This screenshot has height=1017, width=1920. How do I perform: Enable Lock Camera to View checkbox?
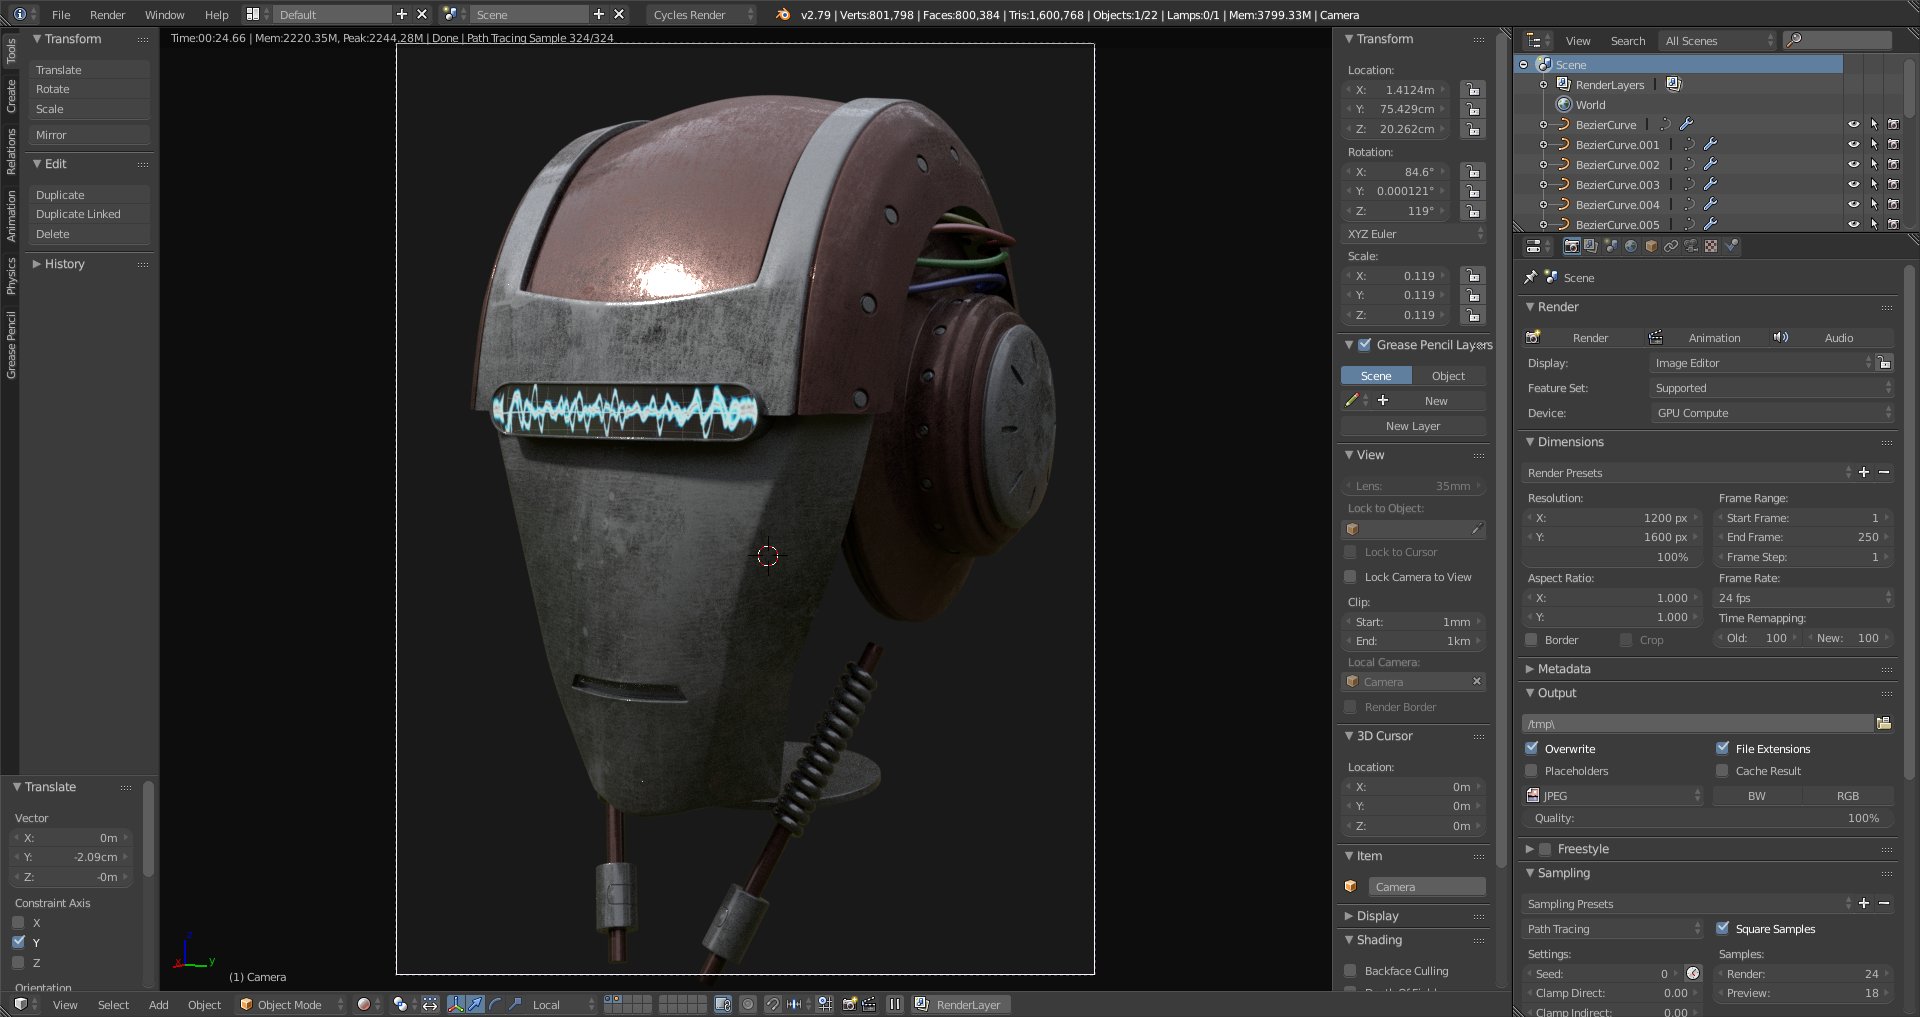coord(1350,577)
